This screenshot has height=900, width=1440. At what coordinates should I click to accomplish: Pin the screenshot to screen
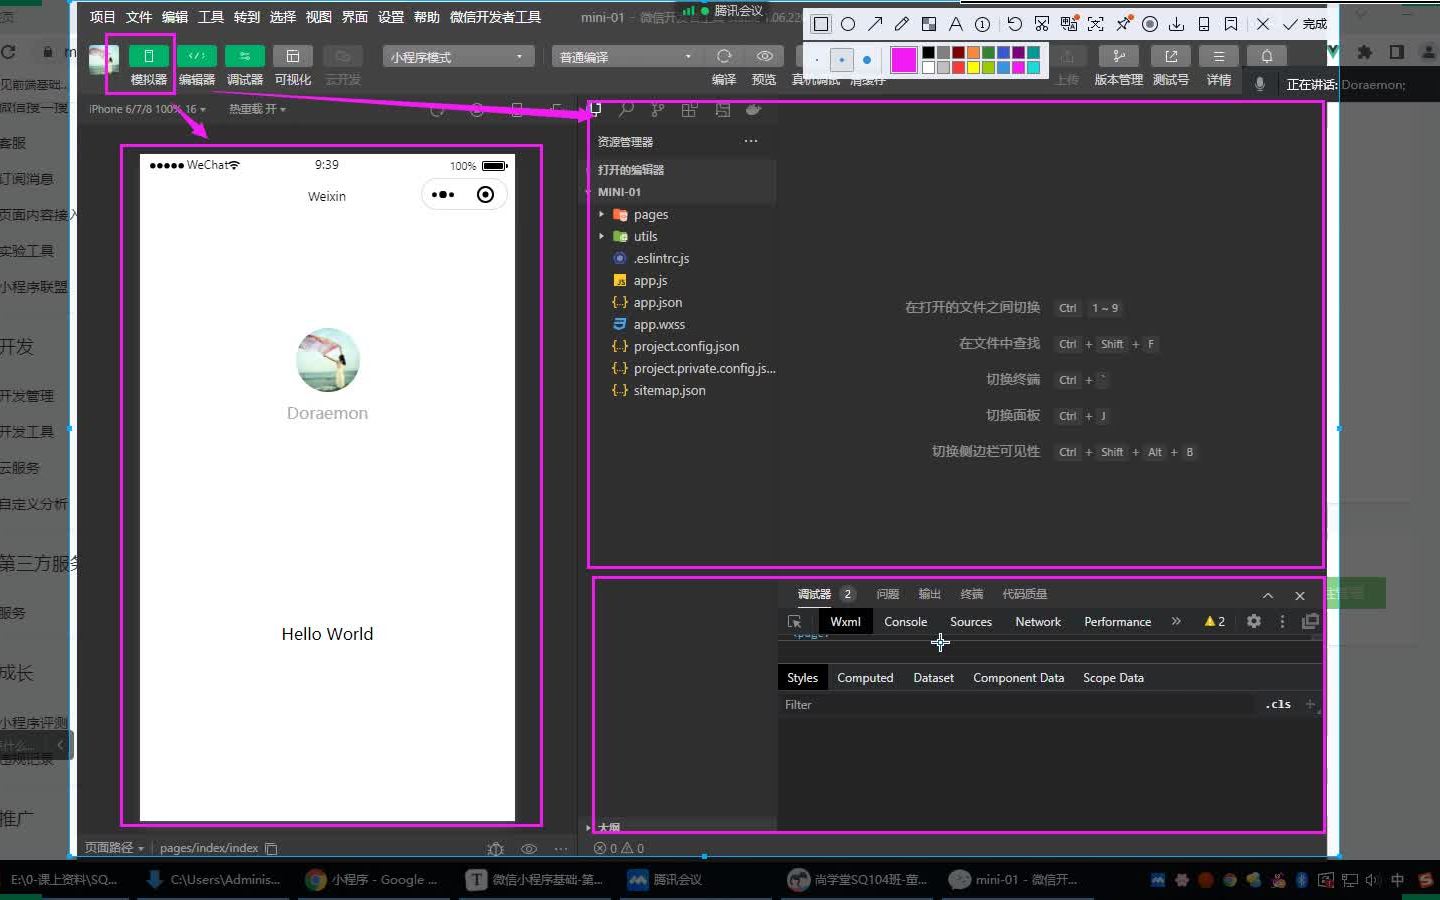1123,24
